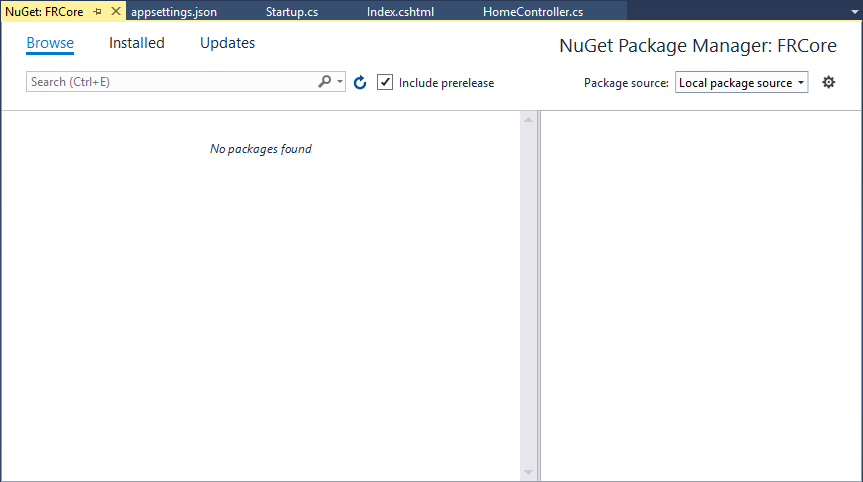
Task: Switch to the Startup.cs tab
Action: [x=292, y=12]
